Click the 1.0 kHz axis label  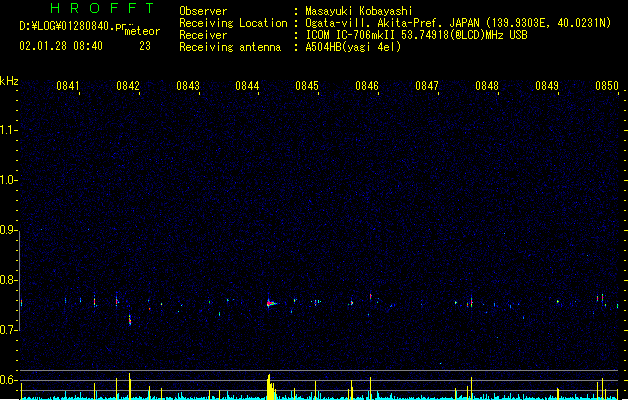(x=8, y=180)
